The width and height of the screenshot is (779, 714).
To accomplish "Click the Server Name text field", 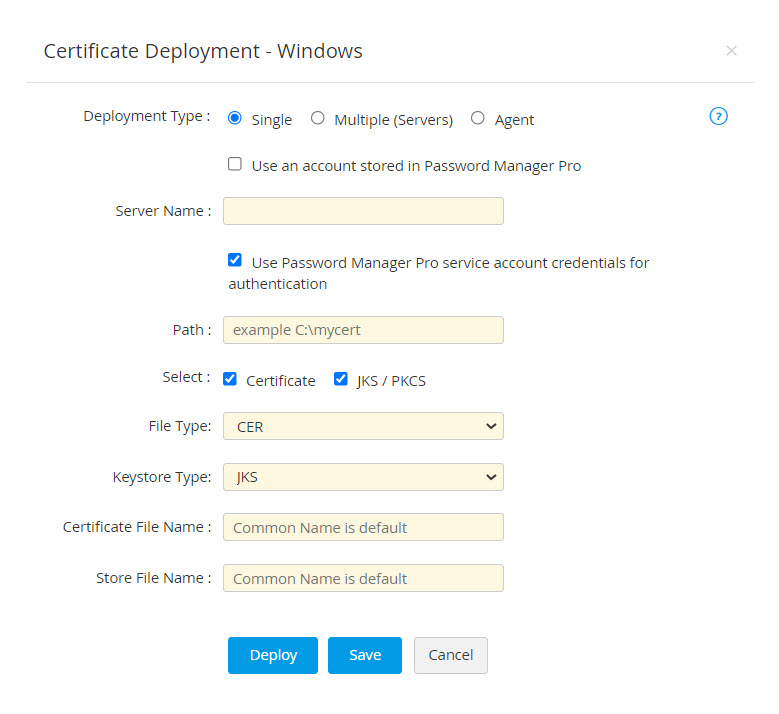I will click(363, 211).
